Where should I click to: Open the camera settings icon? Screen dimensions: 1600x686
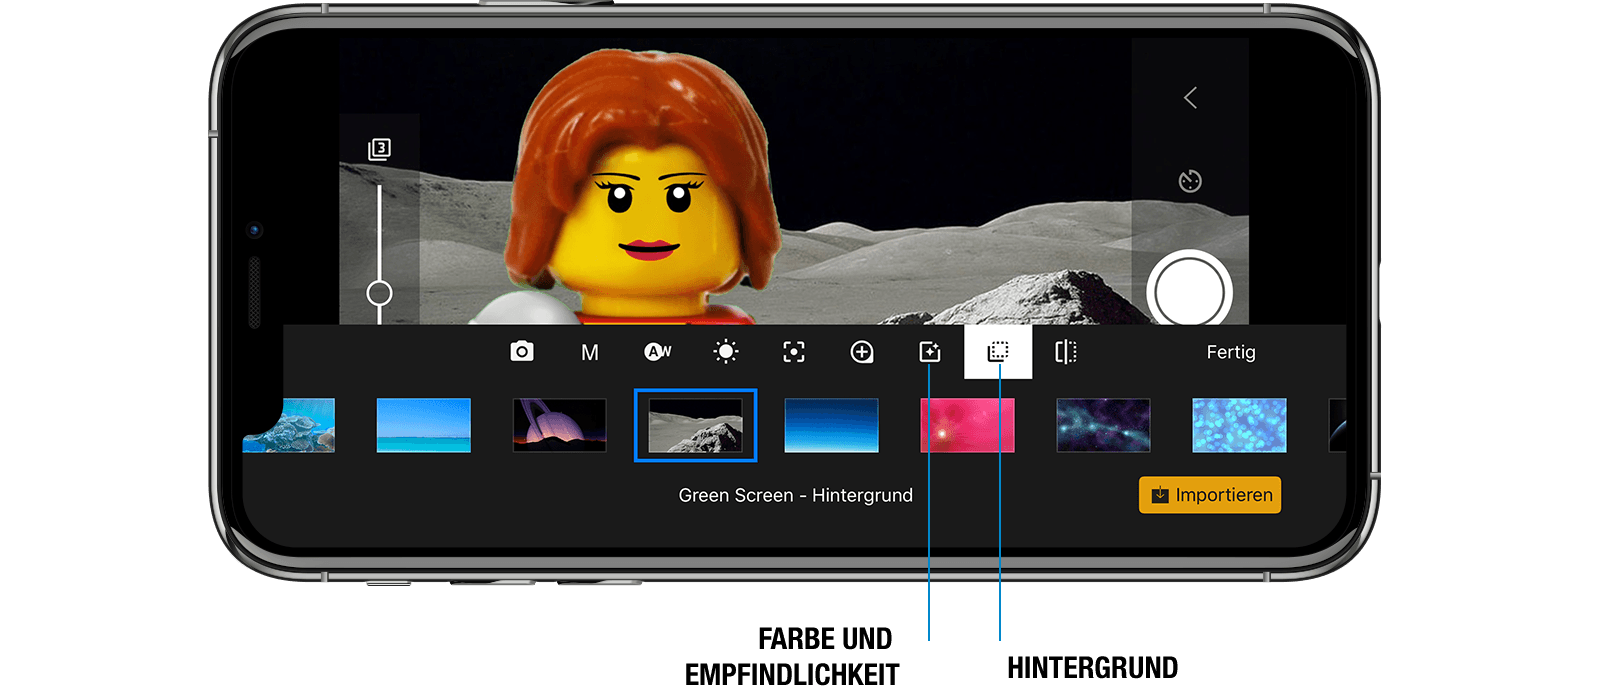pos(522,352)
